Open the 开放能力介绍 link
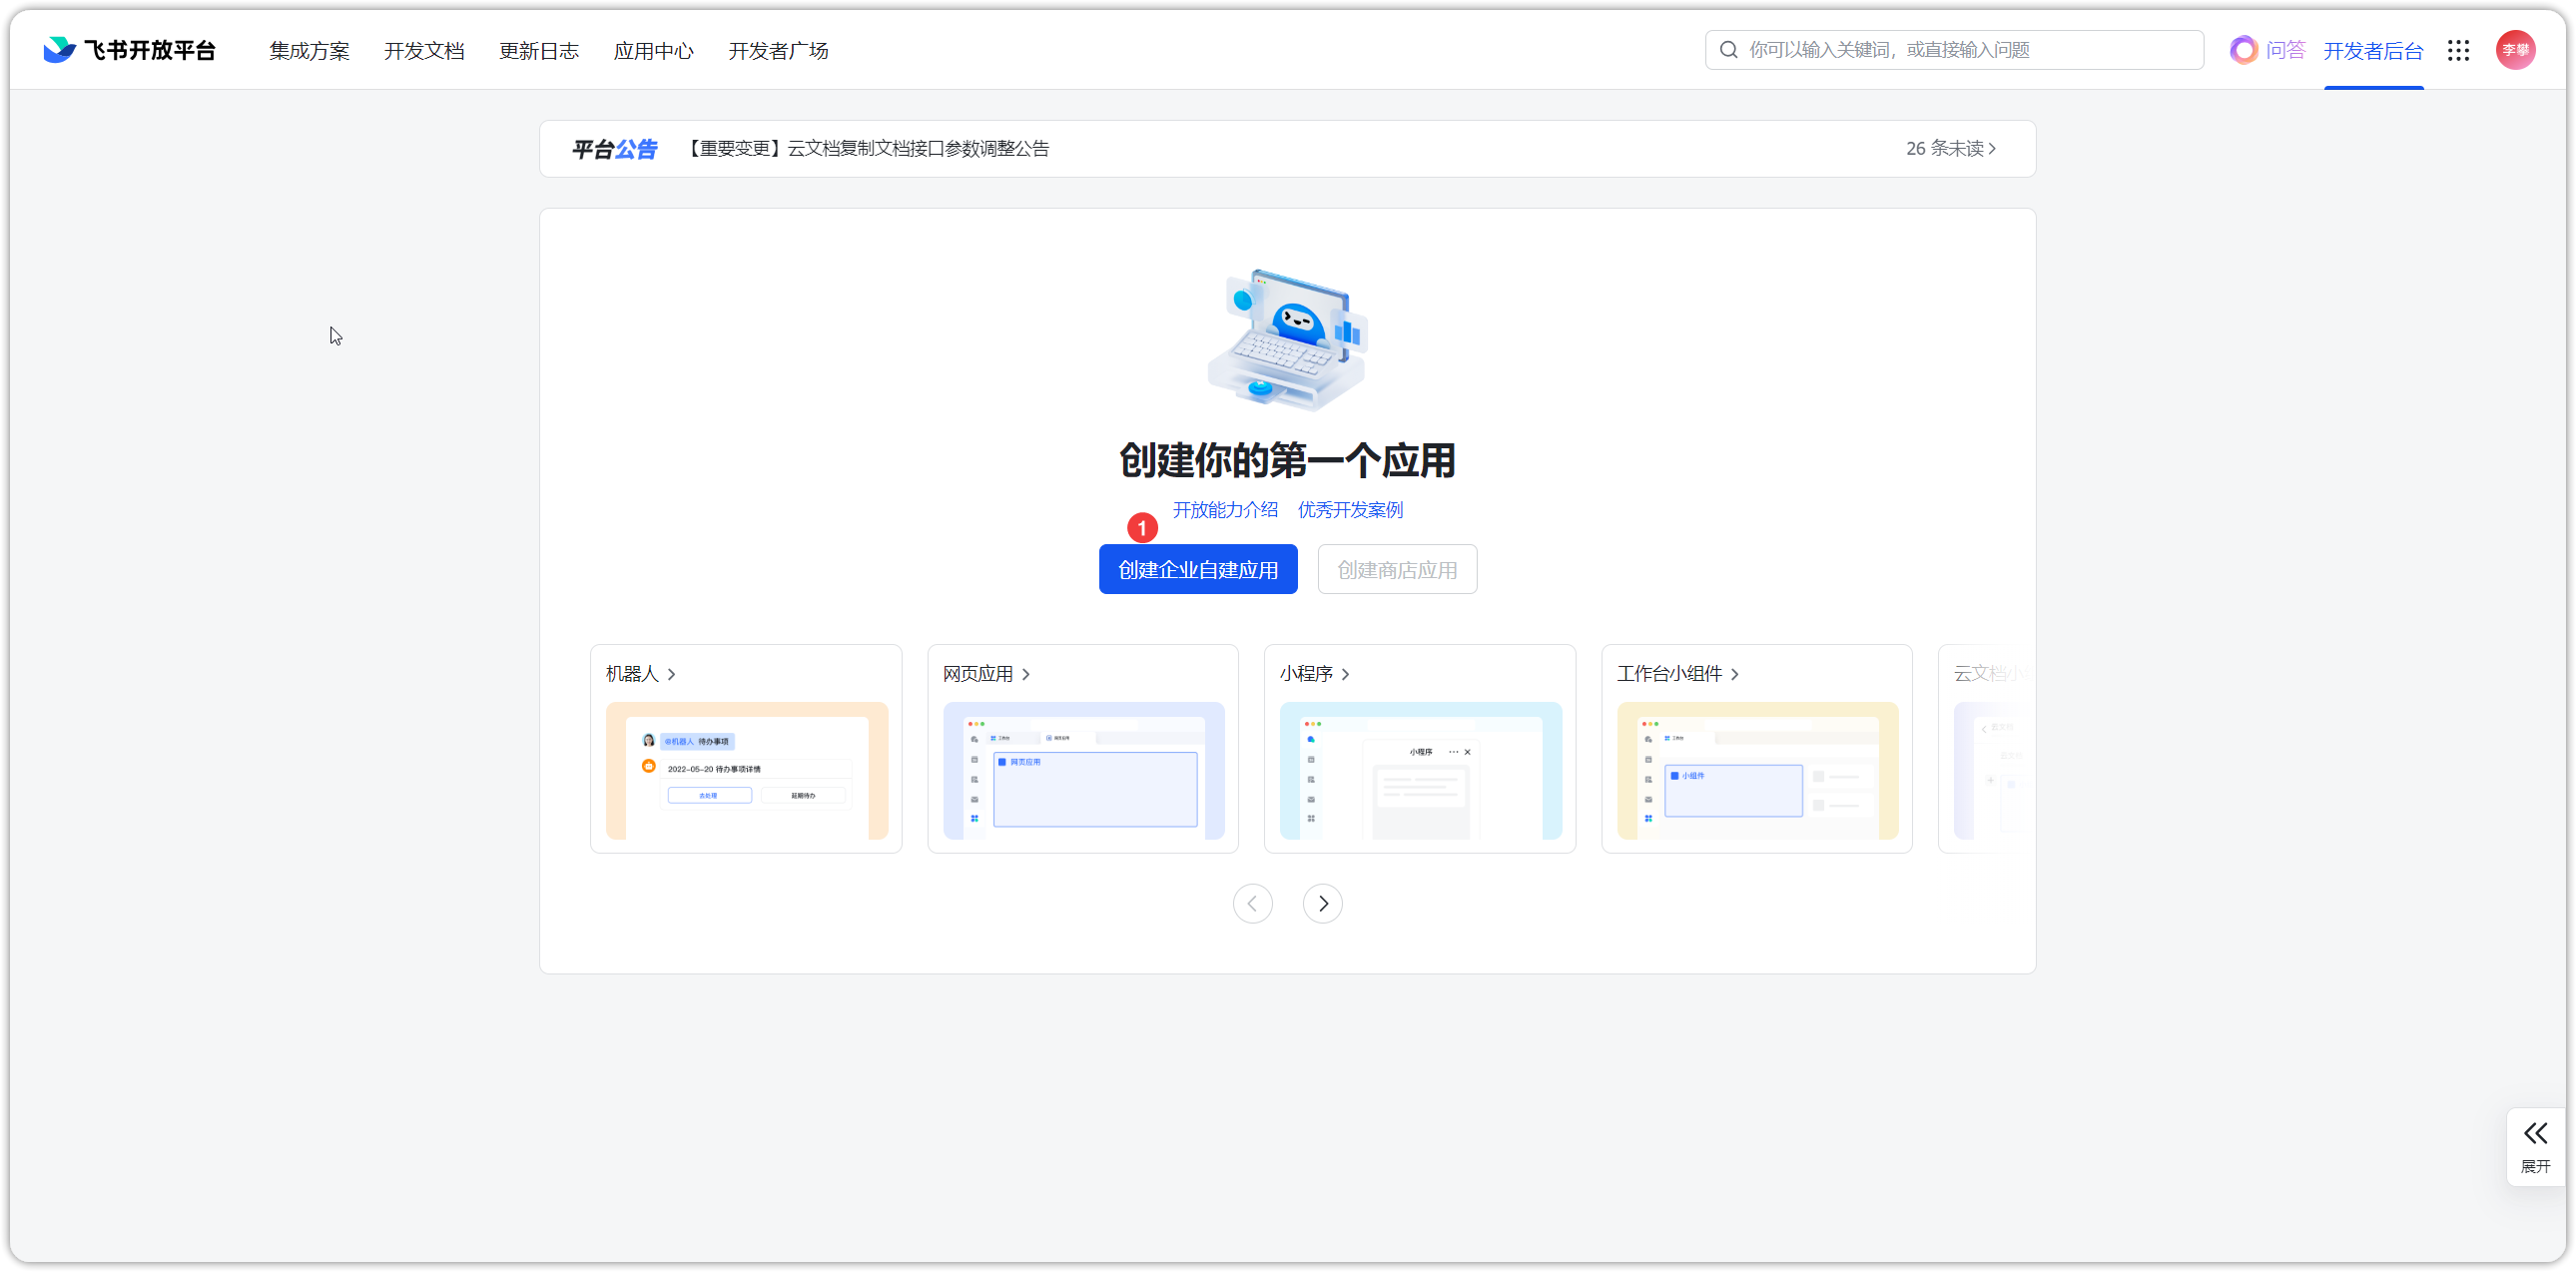This screenshot has height=1272, width=2576. click(1225, 510)
